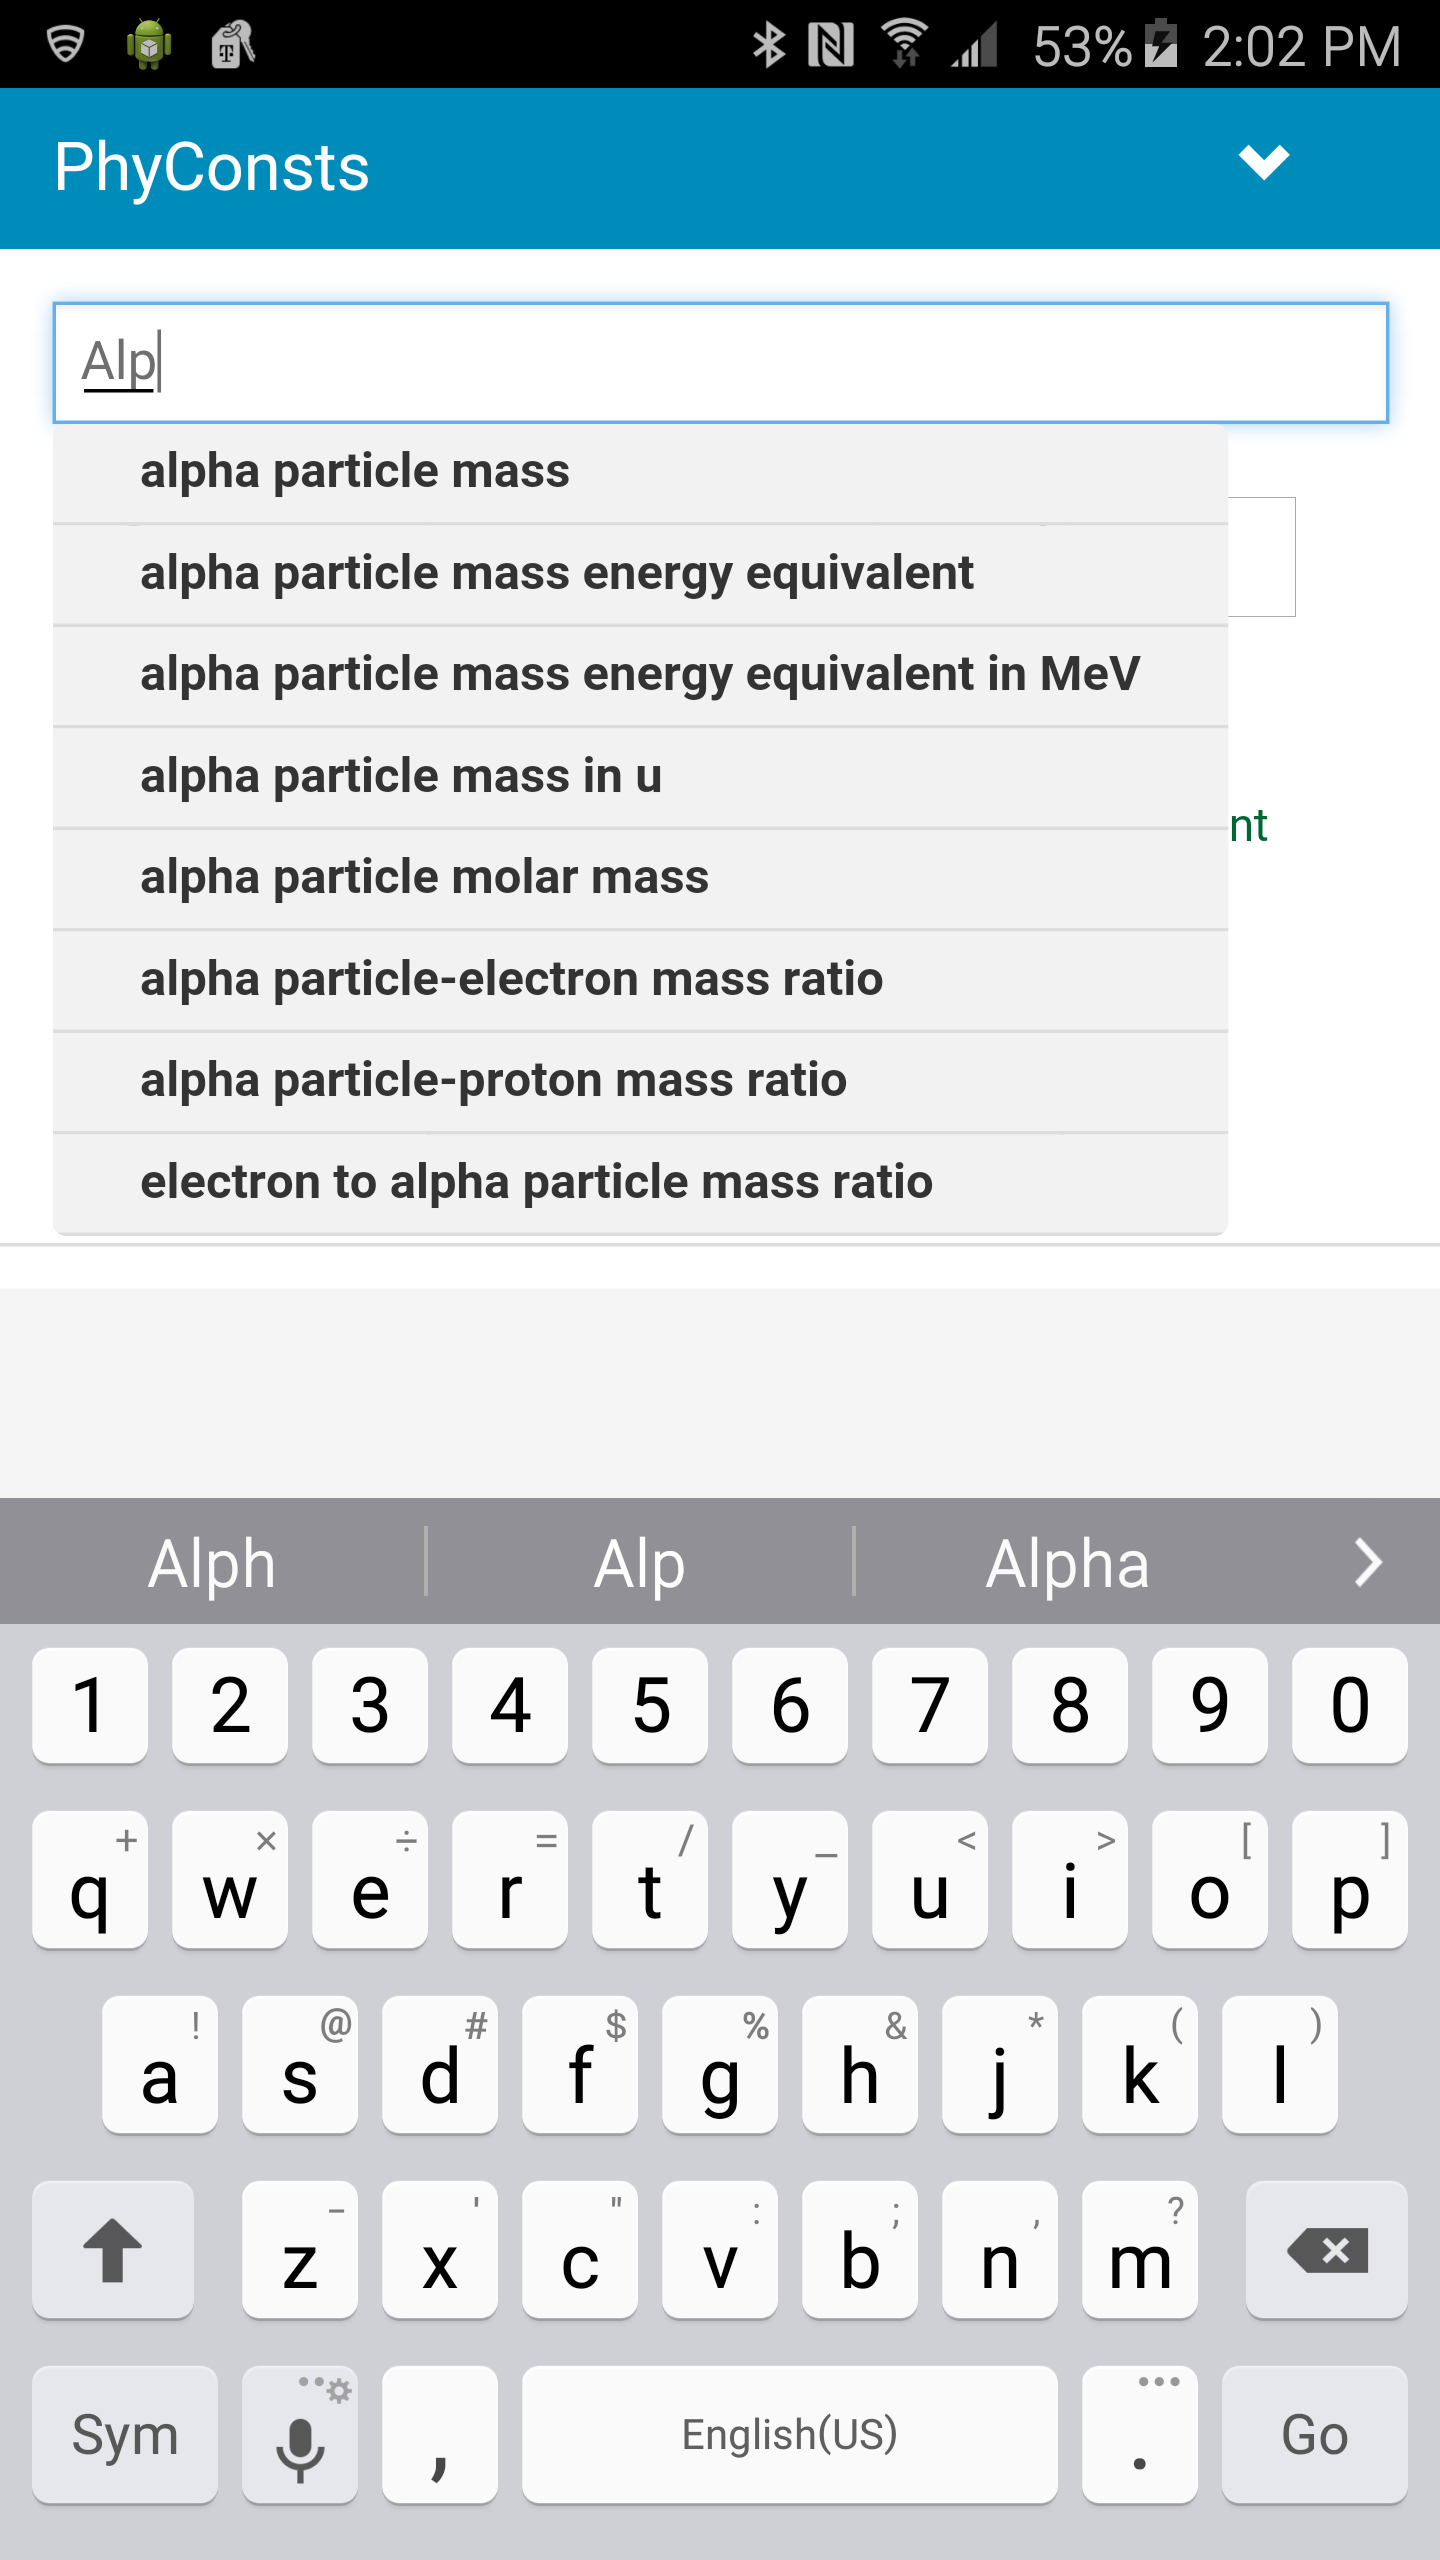Image resolution: width=1440 pixels, height=2560 pixels.
Task: Open Bluetooth icon in status bar
Action: click(x=769, y=46)
